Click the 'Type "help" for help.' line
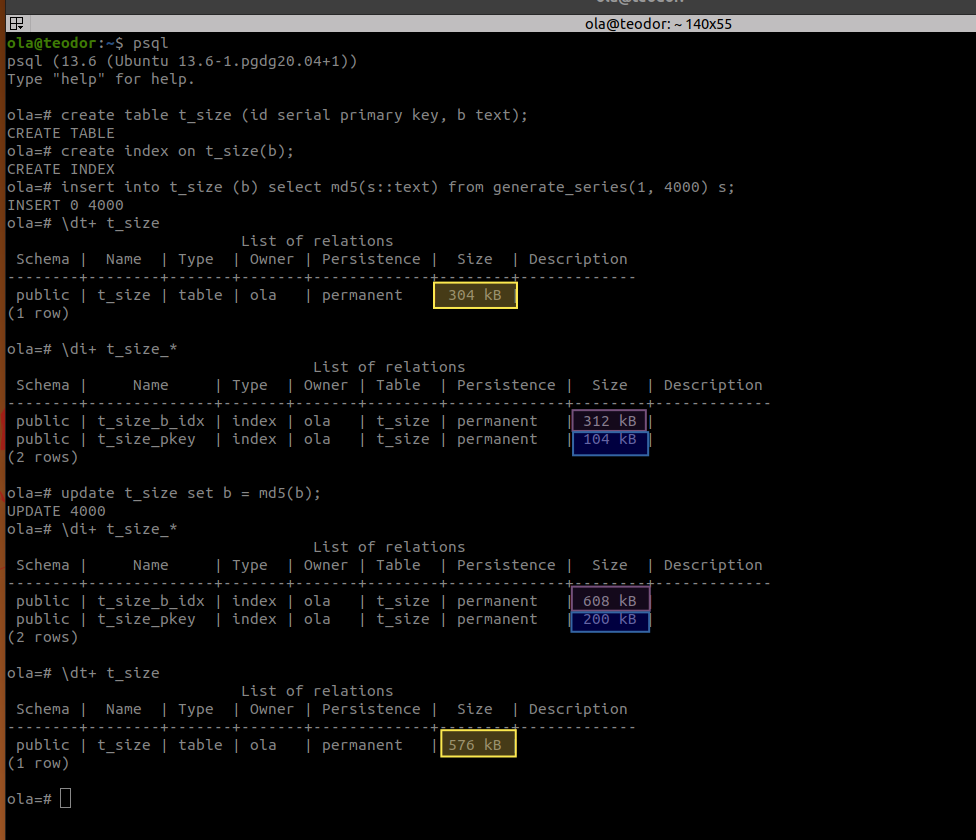This screenshot has height=840, width=976. pos(101,79)
